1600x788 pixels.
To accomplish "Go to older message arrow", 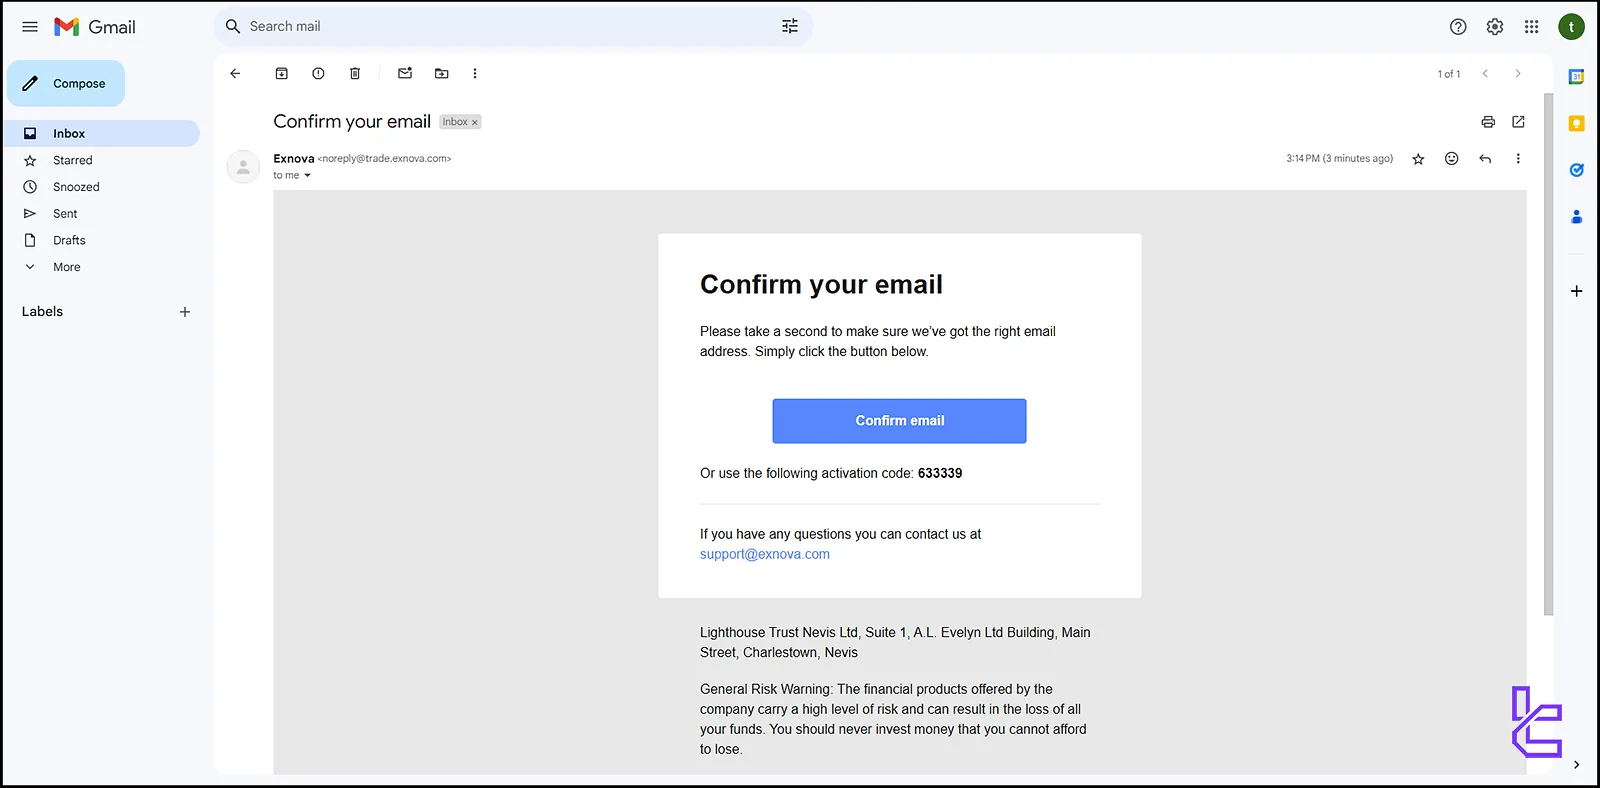I will (1518, 73).
